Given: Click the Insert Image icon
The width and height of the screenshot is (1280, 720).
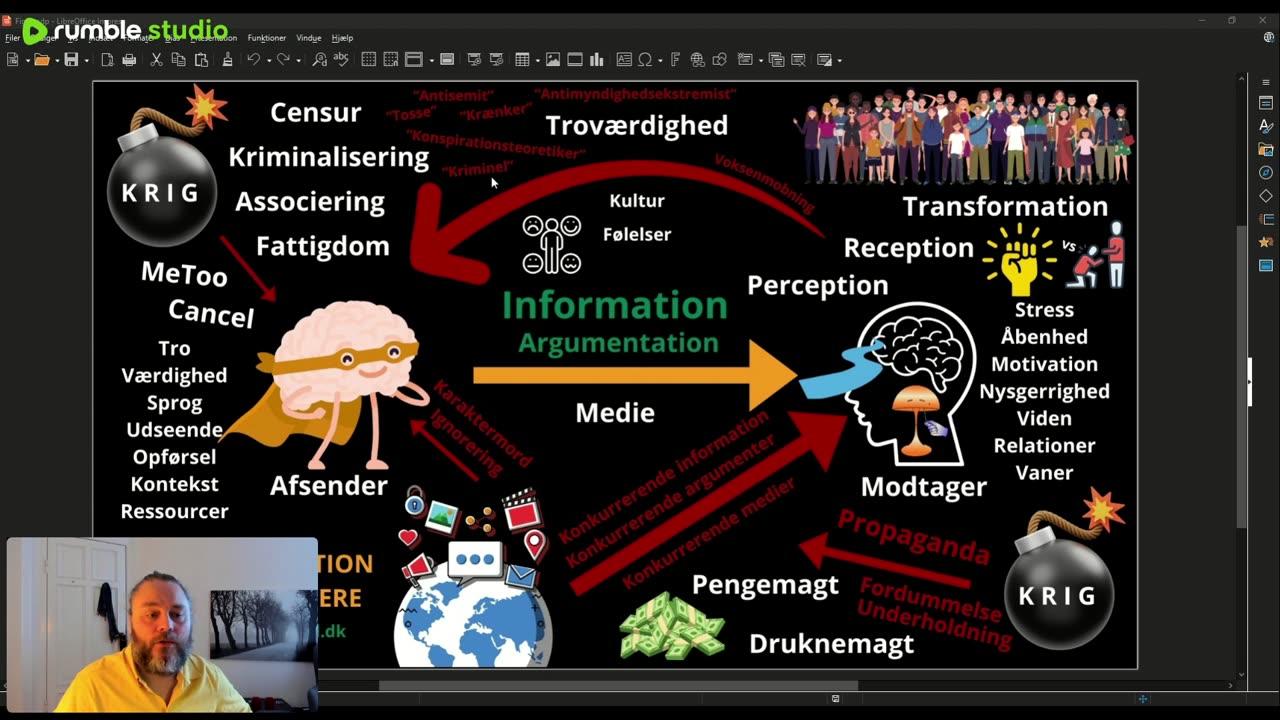Looking at the screenshot, I should pos(553,60).
